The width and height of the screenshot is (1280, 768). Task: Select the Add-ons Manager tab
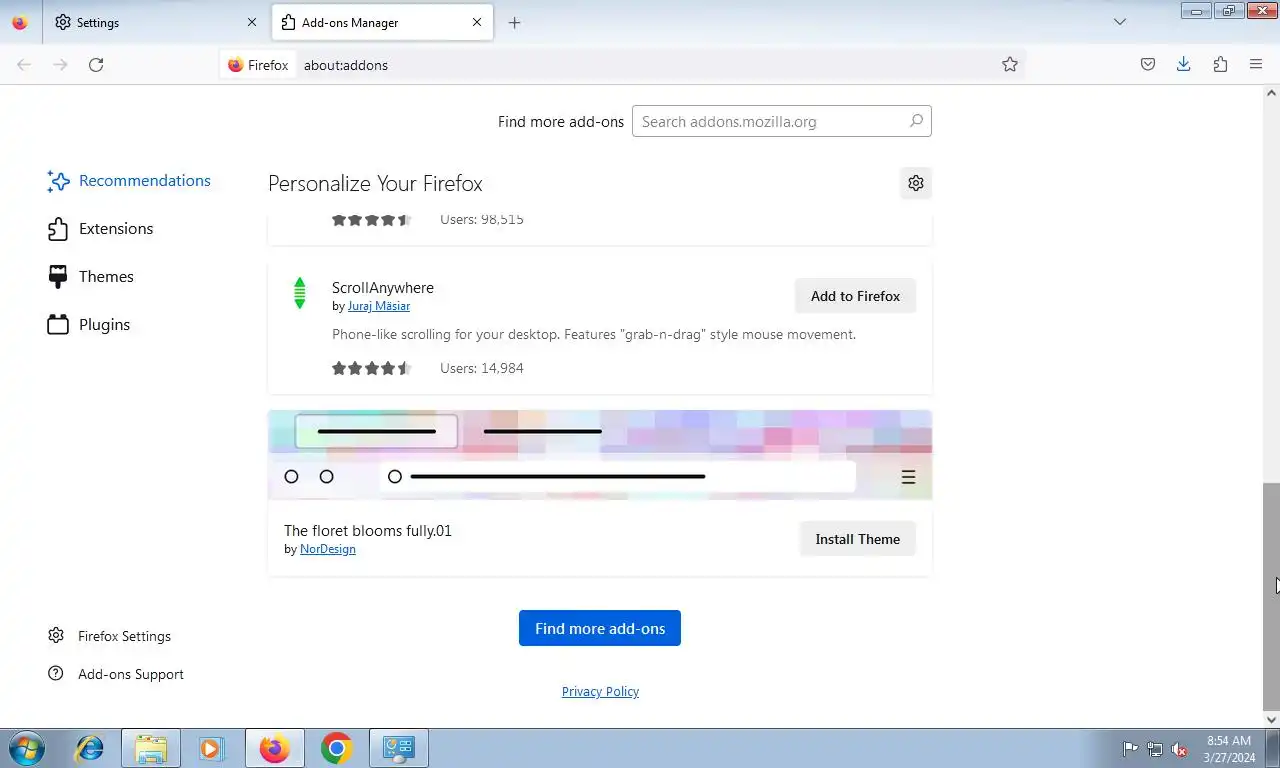pos(382,22)
